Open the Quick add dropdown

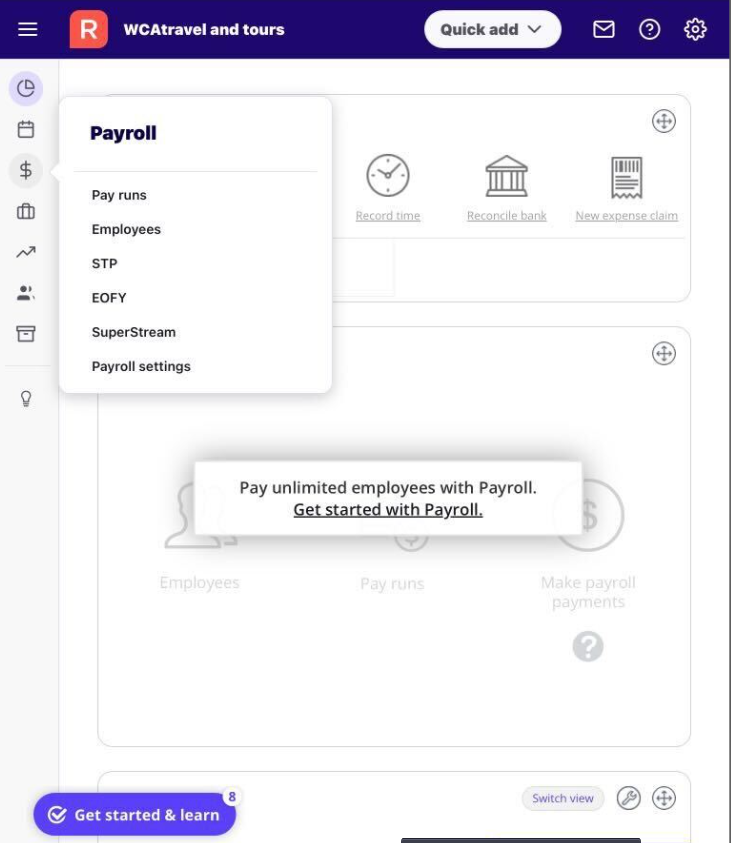492,29
